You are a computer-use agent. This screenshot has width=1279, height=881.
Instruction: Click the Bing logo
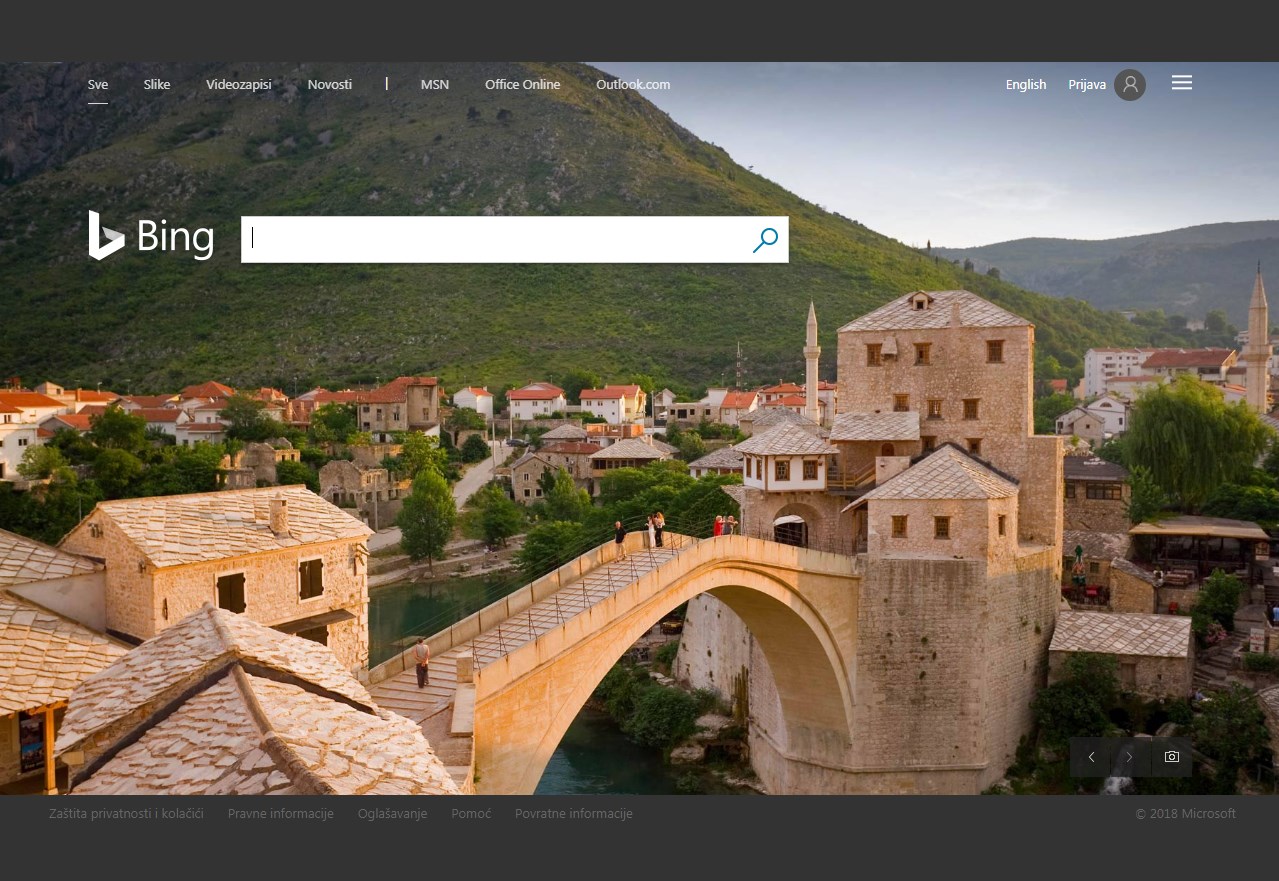151,236
